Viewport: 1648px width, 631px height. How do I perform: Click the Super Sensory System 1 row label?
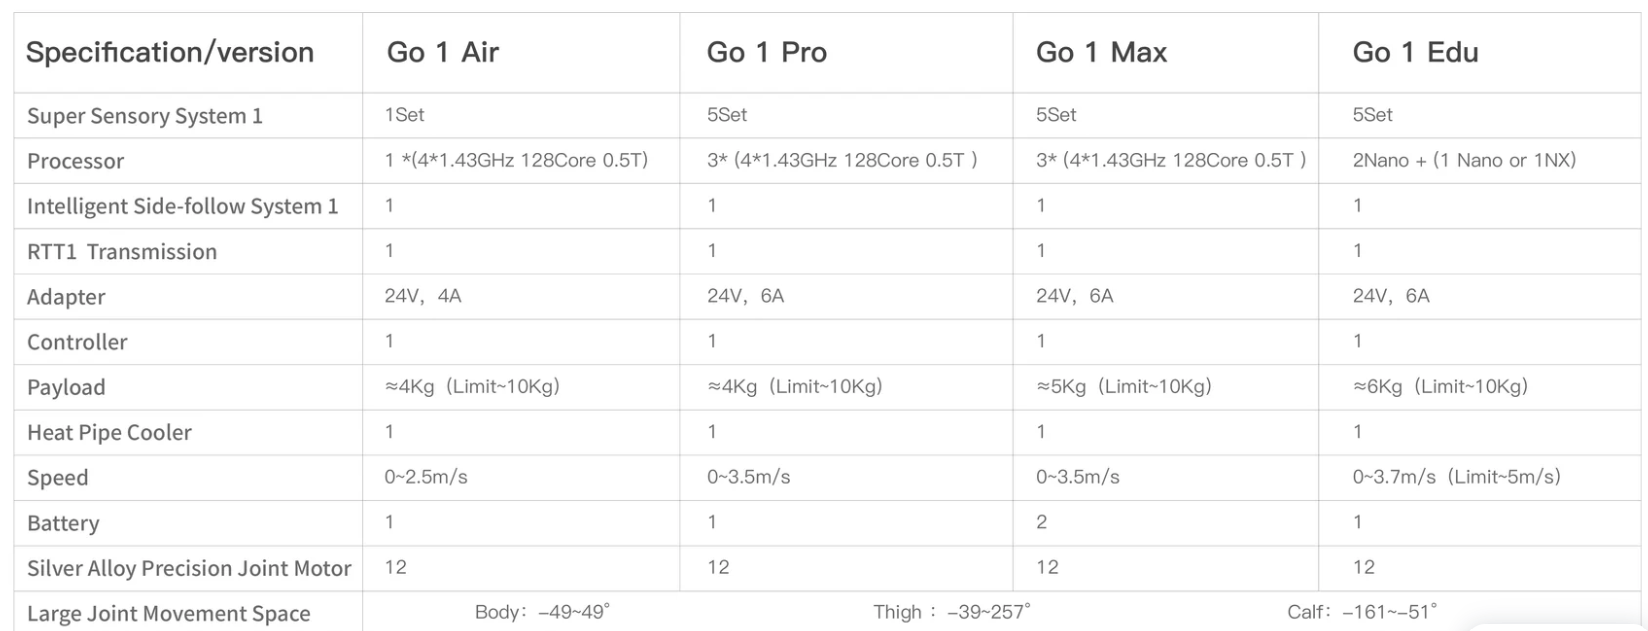coord(145,116)
